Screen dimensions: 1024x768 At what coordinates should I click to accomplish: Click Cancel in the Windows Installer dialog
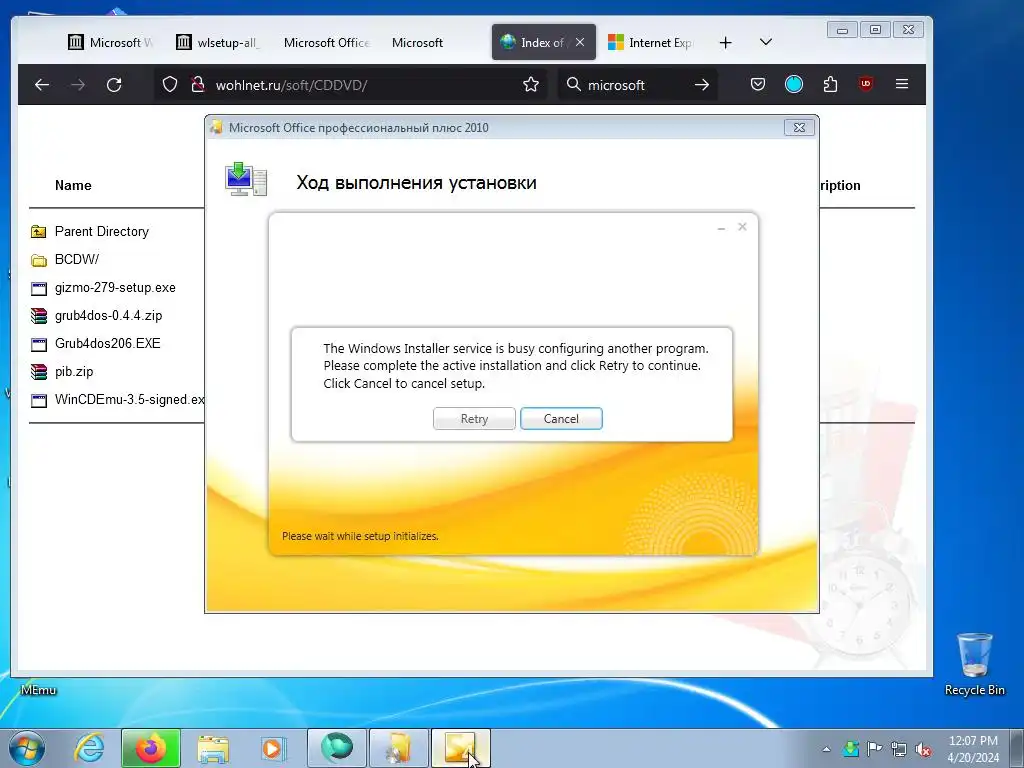click(561, 419)
